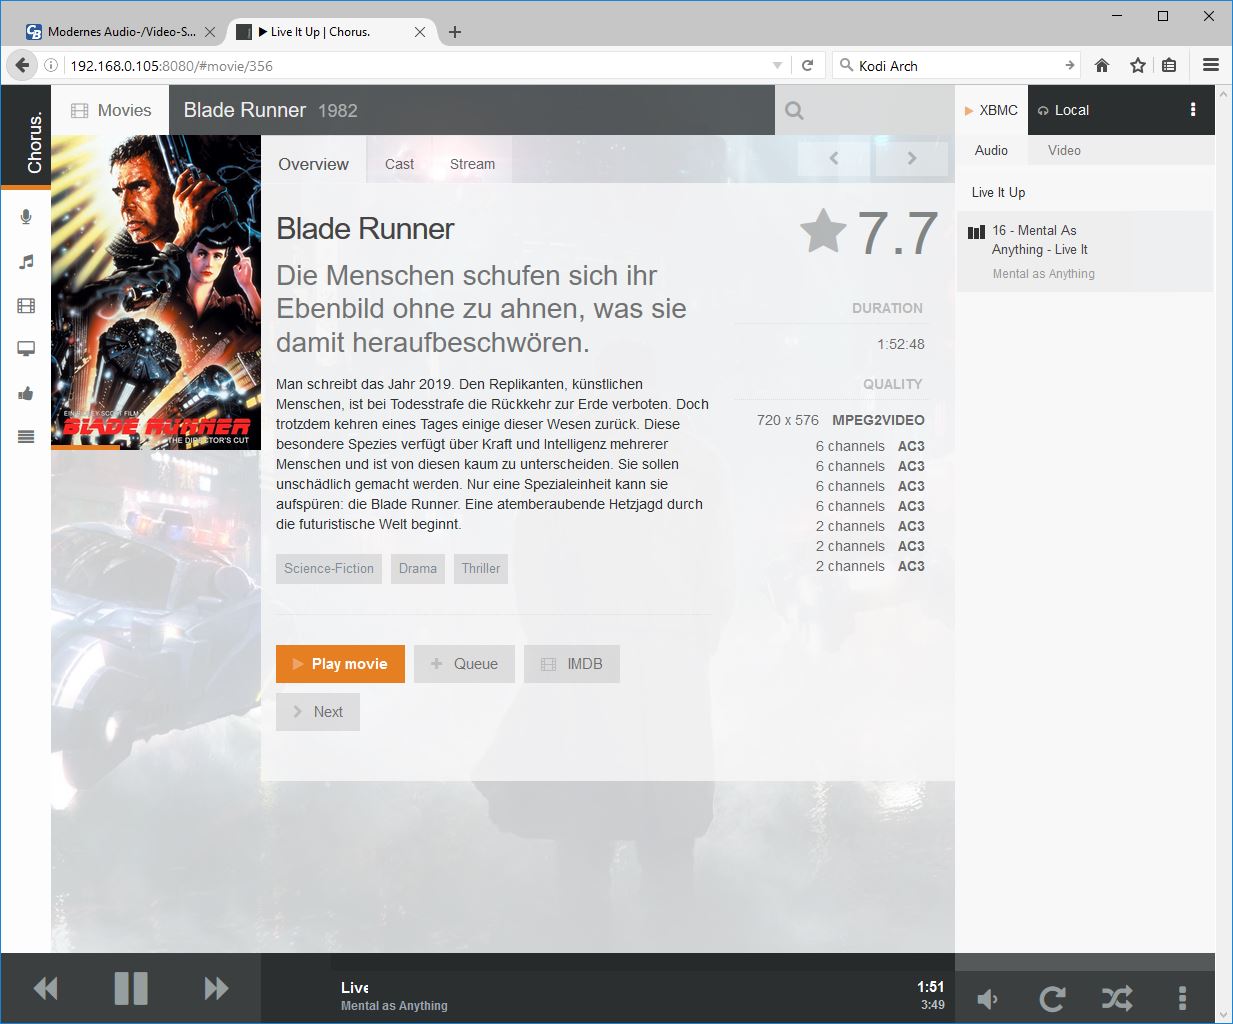This screenshot has height=1024, width=1233.
Task: Pause the playing song
Action: click(131, 988)
